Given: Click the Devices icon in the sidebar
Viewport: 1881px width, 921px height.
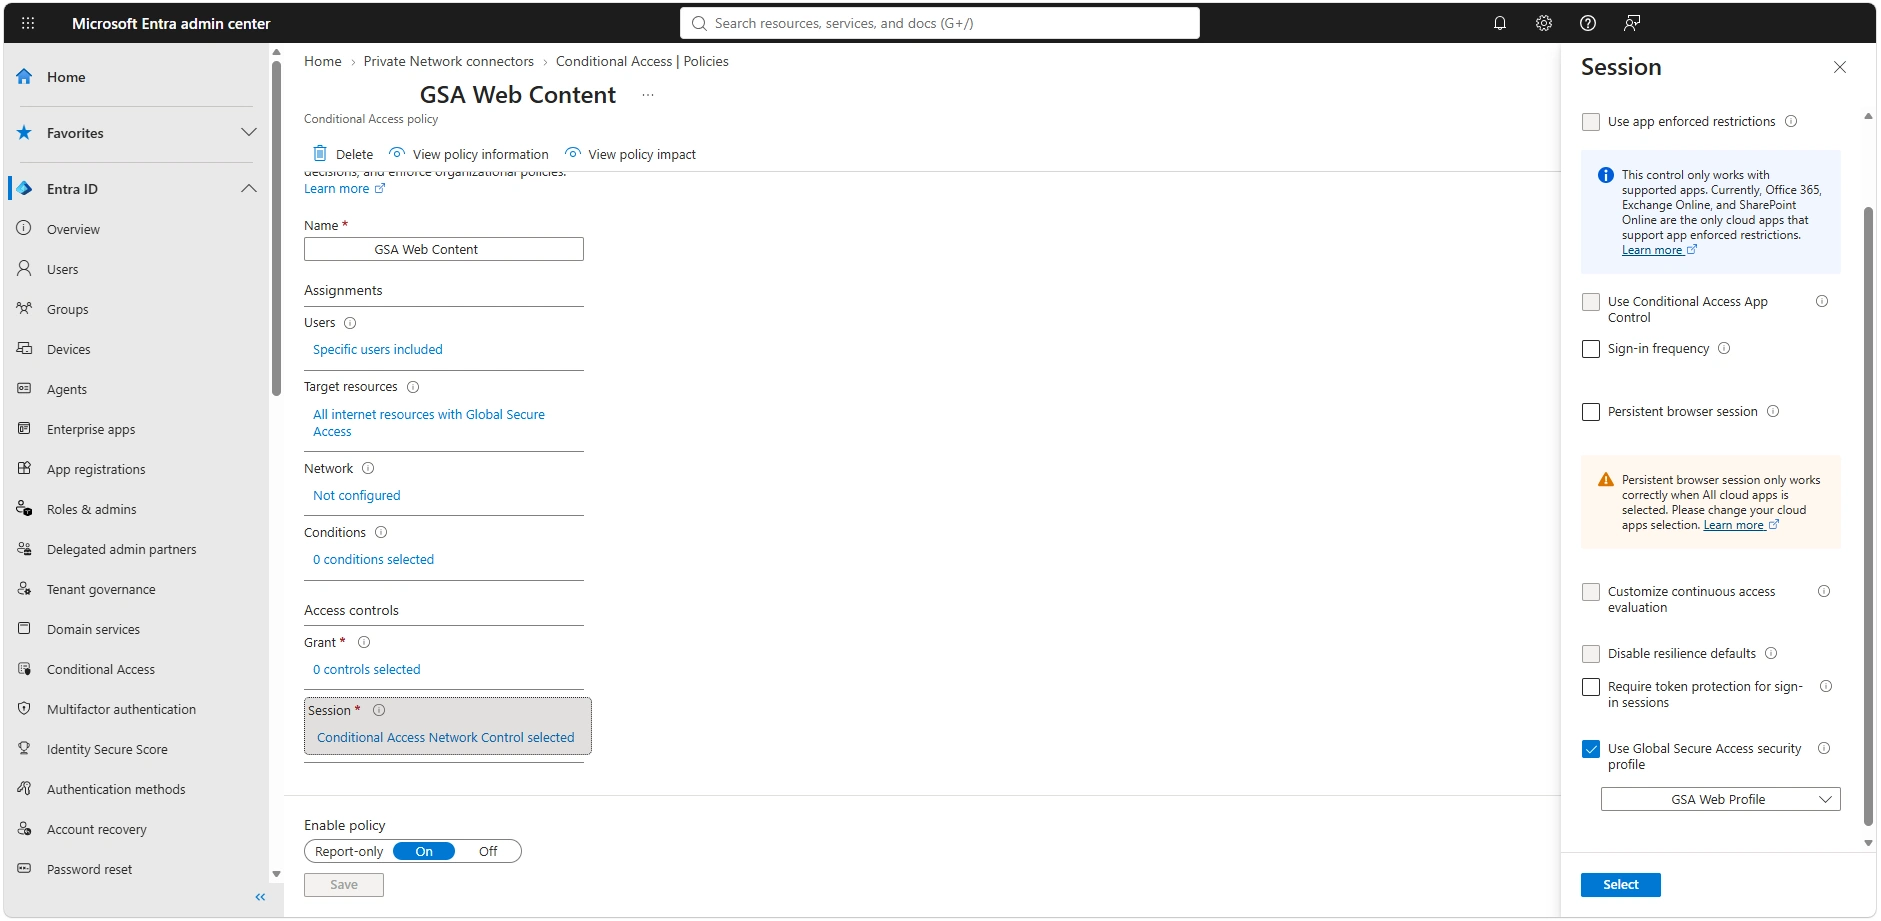Looking at the screenshot, I should click(25, 349).
